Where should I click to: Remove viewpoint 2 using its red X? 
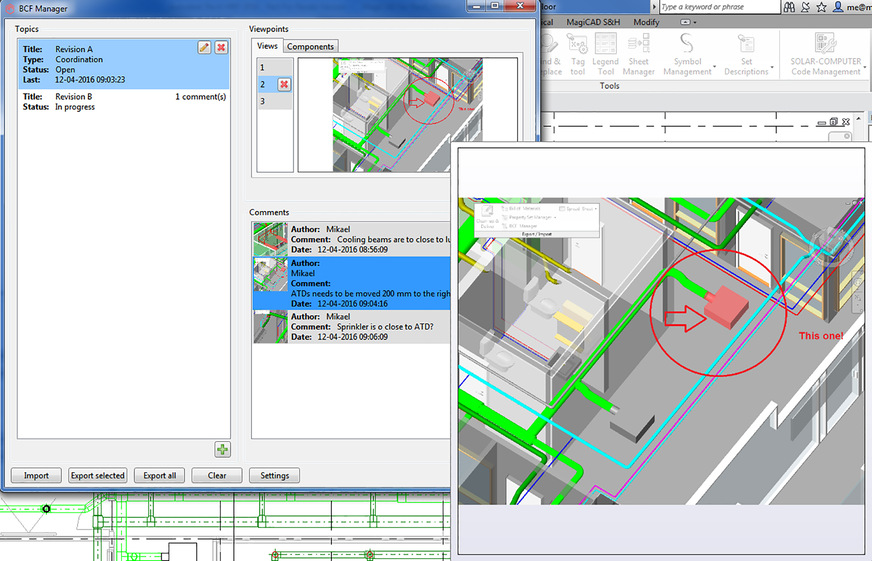point(284,84)
